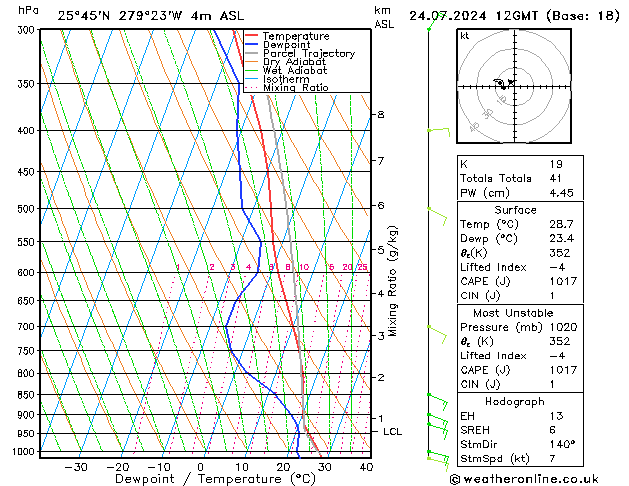Select the Mixing Ratio legend entry
The width and height of the screenshot is (629, 486).
coord(296,88)
